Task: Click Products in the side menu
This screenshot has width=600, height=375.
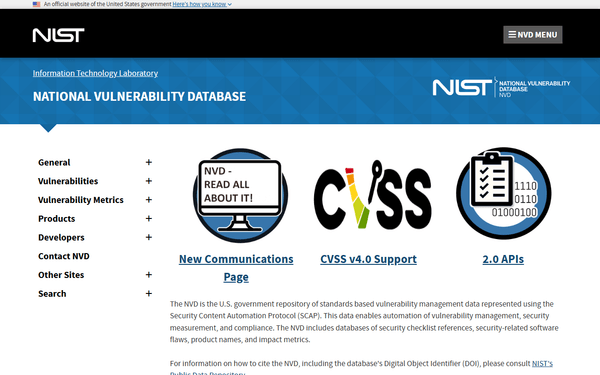Action: [x=57, y=218]
